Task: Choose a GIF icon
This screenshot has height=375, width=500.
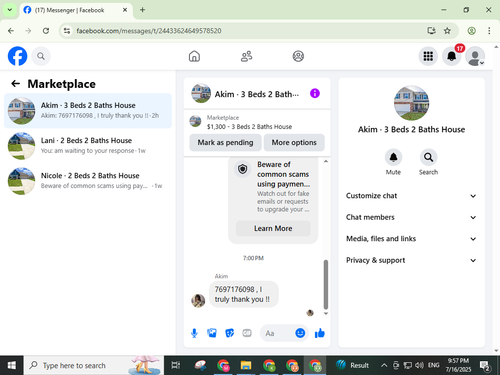Action: [247, 333]
